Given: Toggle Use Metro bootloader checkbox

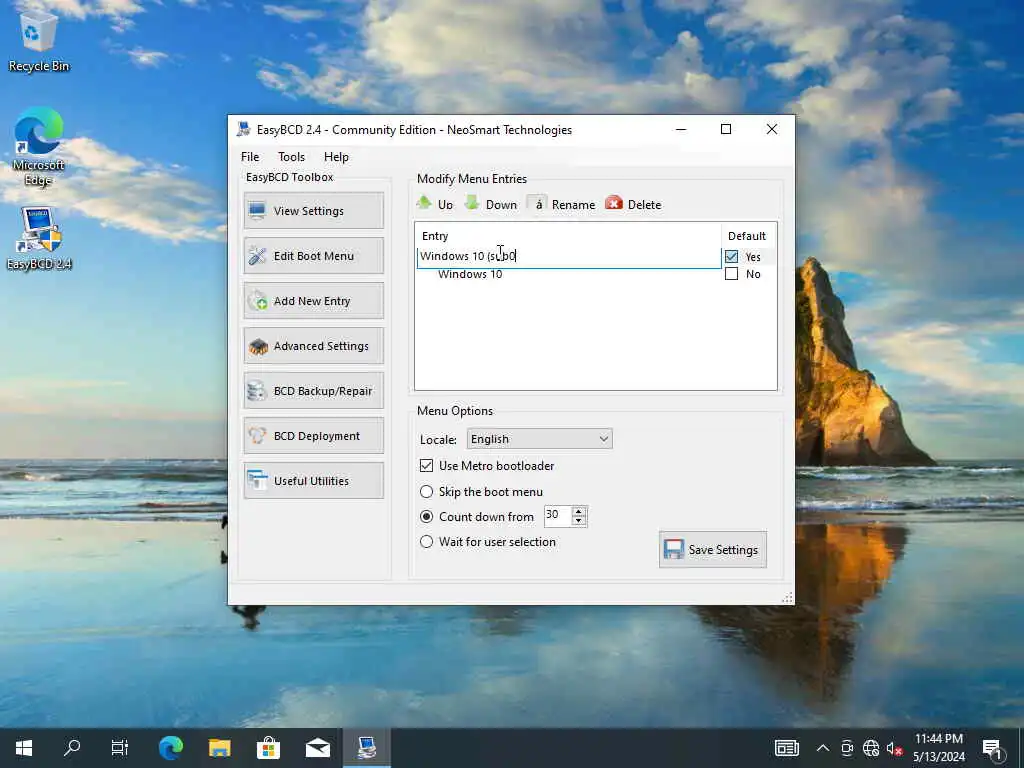Looking at the screenshot, I should click(x=426, y=466).
